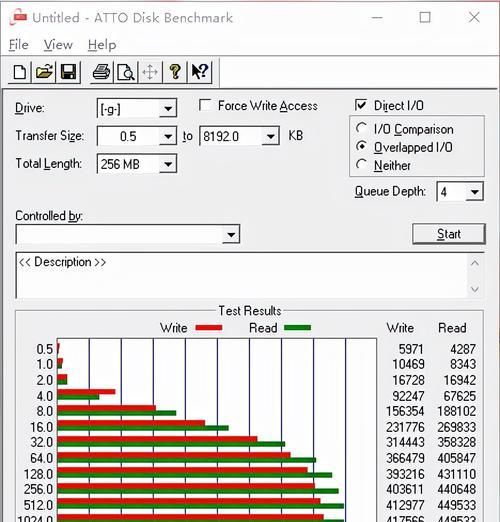Image resolution: width=500 pixels, height=522 pixels.
Task: Open the File menu
Action: (19, 45)
